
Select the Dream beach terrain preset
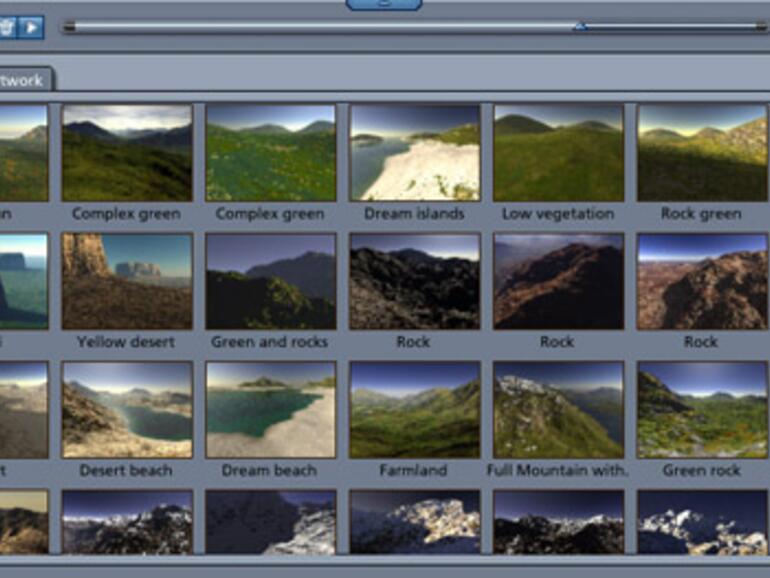pyautogui.click(x=270, y=409)
